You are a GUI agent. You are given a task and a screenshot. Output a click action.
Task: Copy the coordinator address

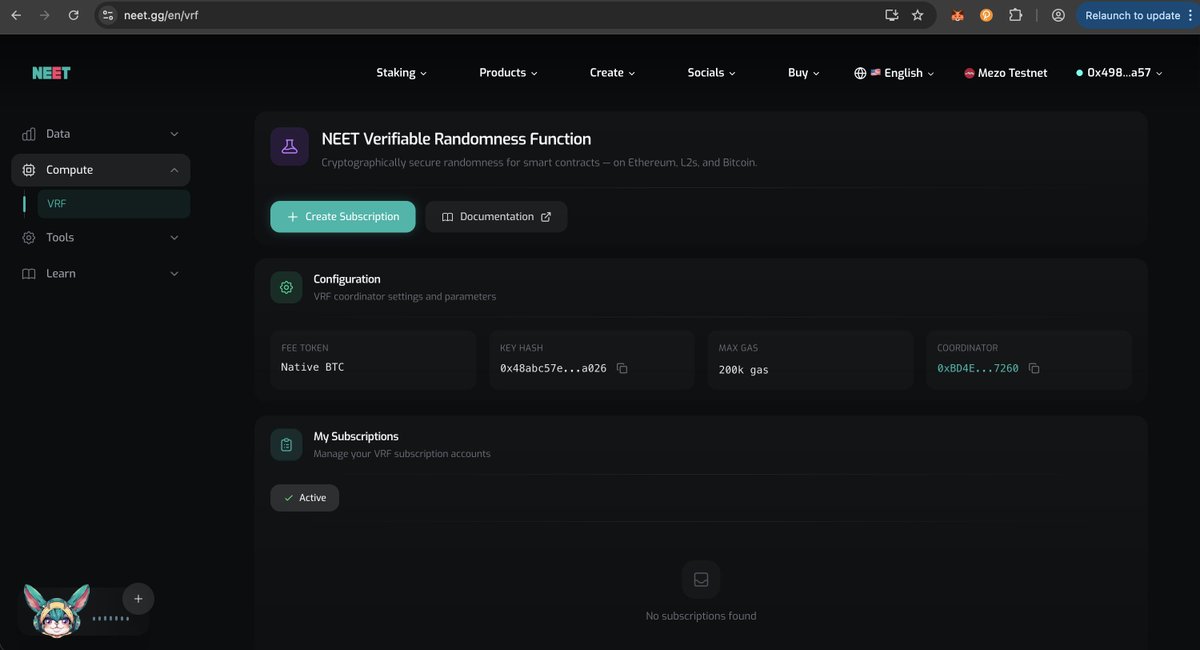point(1034,368)
